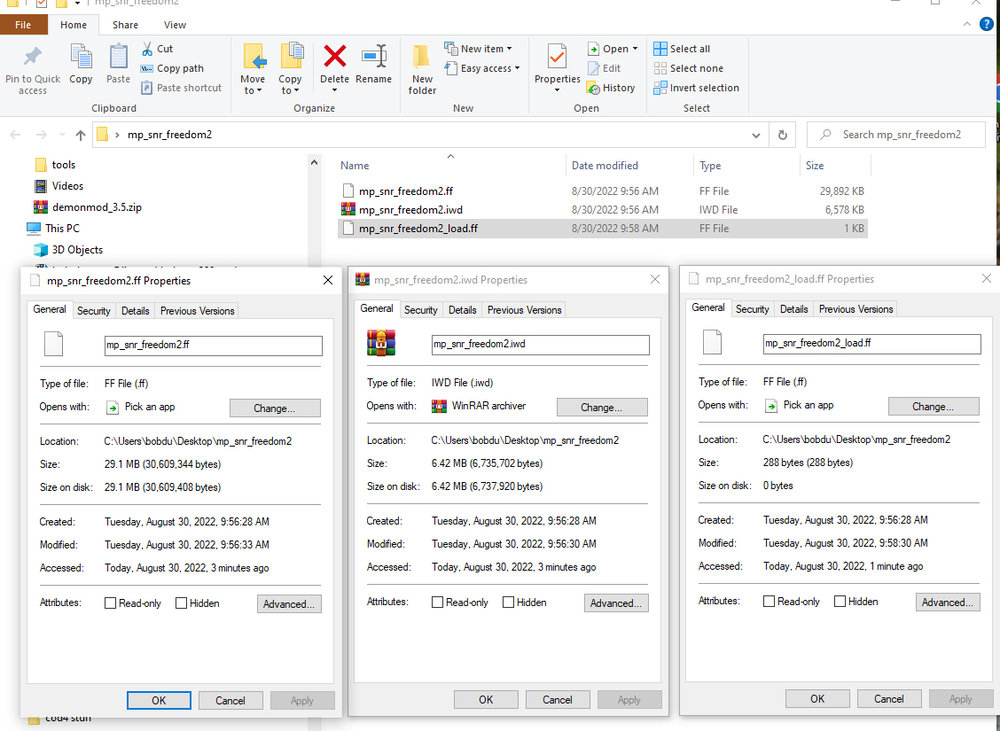Click Refresh button next to address bar
Viewport: 1000px width, 731px height.
tap(783, 135)
